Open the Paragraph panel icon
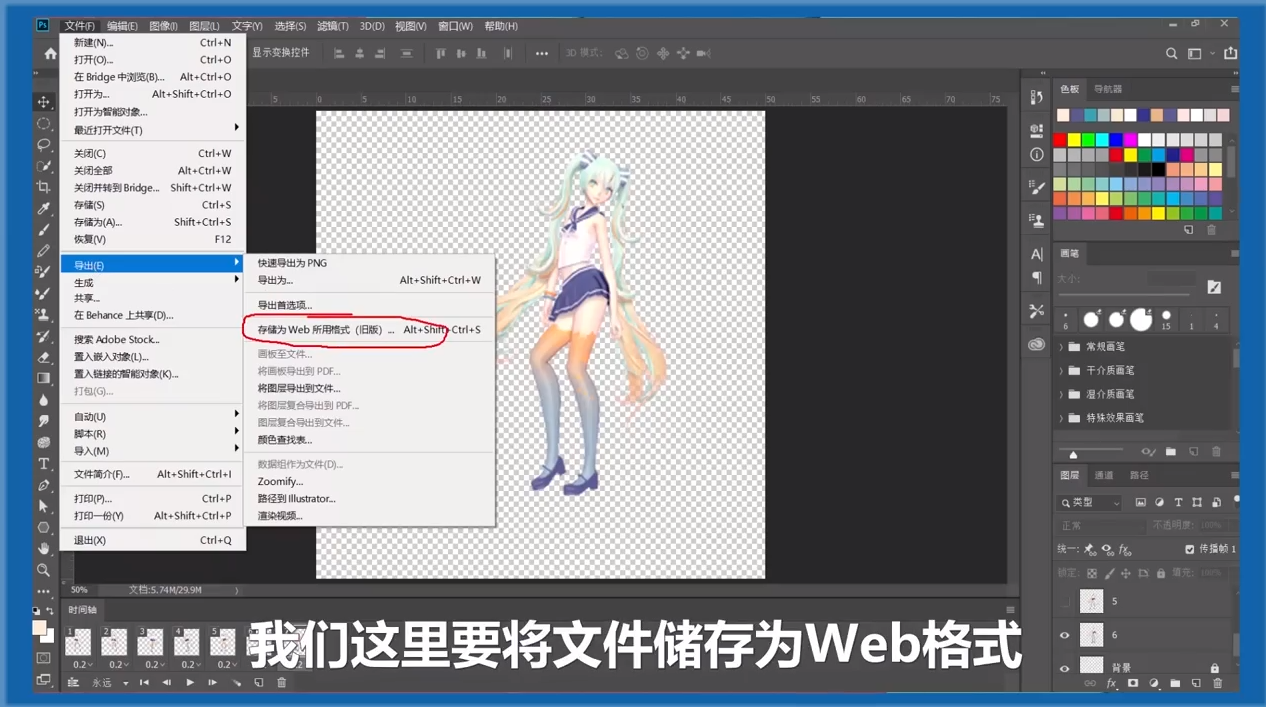Viewport: 1266px width, 707px height. coord(1037,278)
